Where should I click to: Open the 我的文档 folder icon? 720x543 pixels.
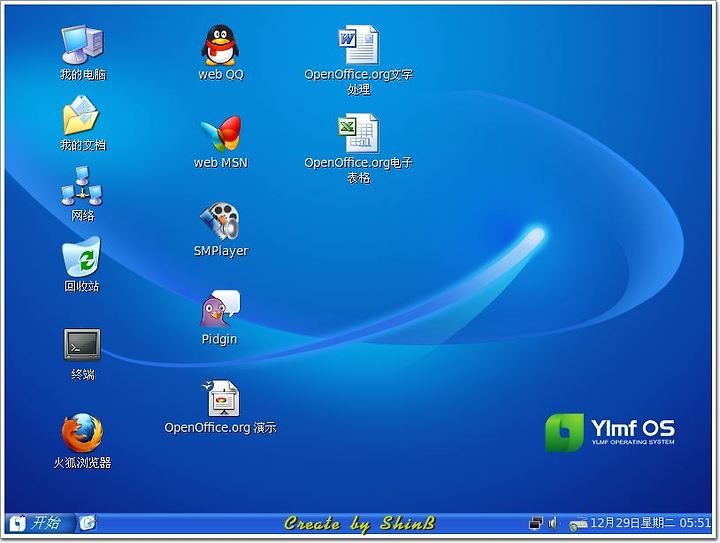pos(81,115)
